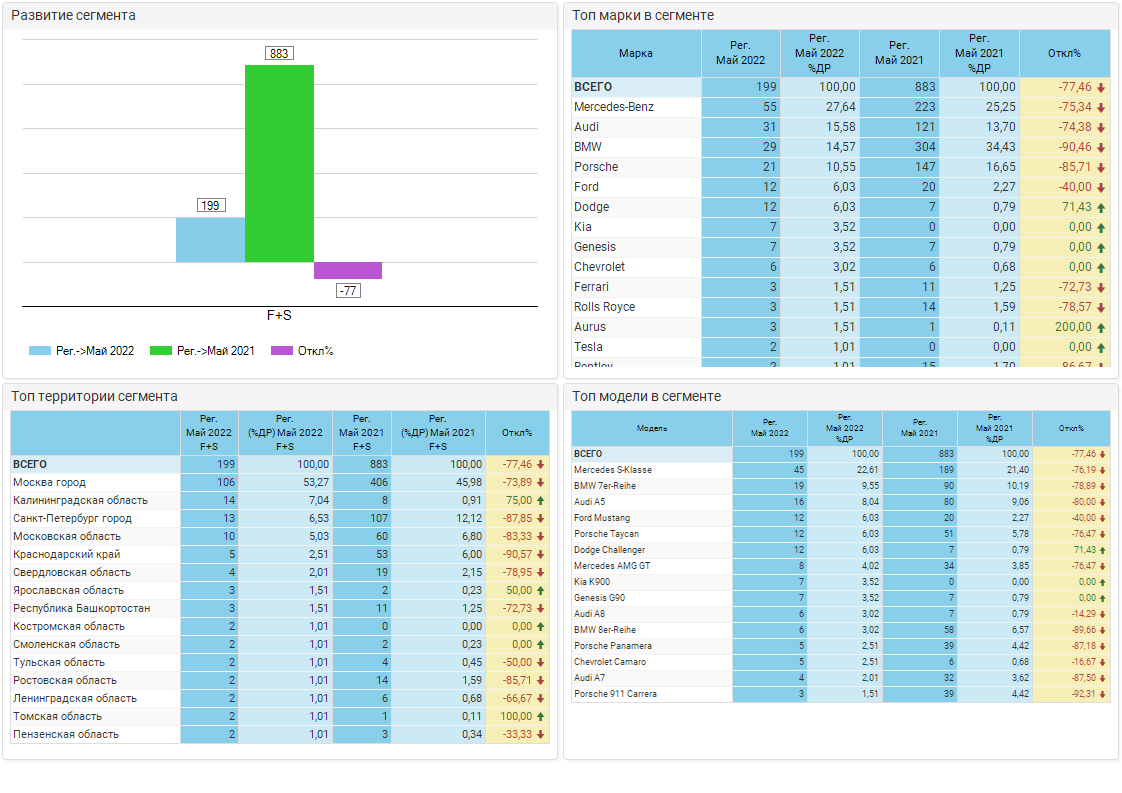This screenshot has height=793, width=1122.
Task: Click the Топ территории сегмента panel title
Action: point(94,396)
